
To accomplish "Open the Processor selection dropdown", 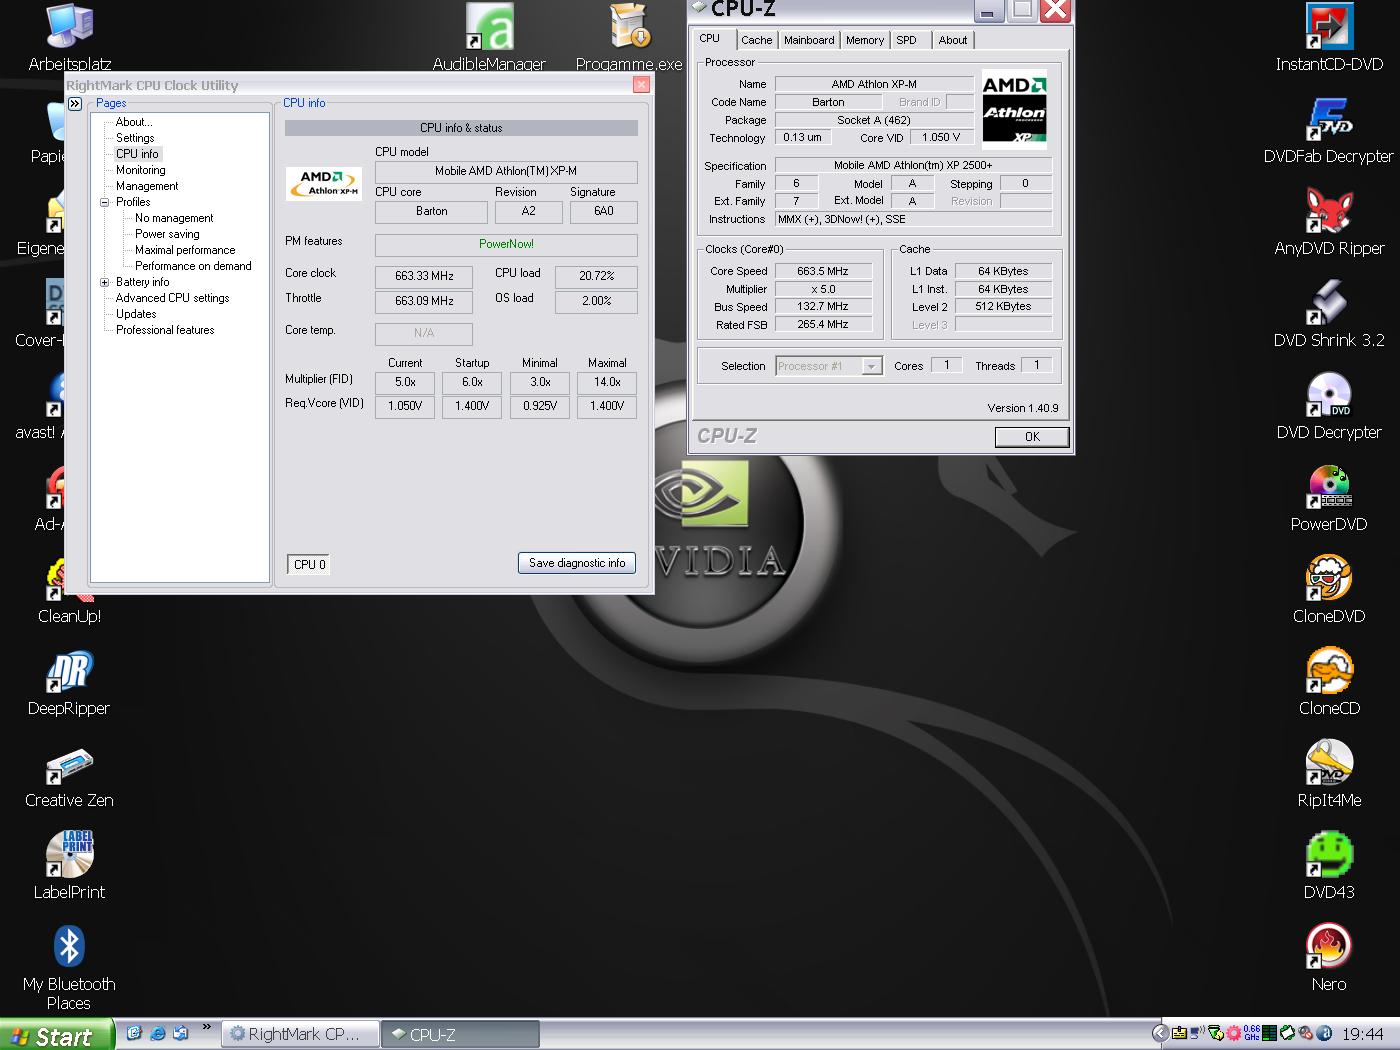I will [x=871, y=367].
